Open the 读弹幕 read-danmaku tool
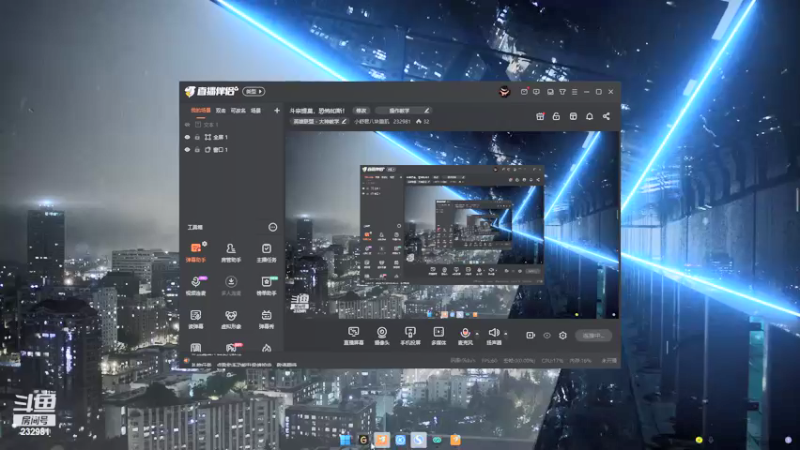The image size is (800, 450). click(195, 319)
